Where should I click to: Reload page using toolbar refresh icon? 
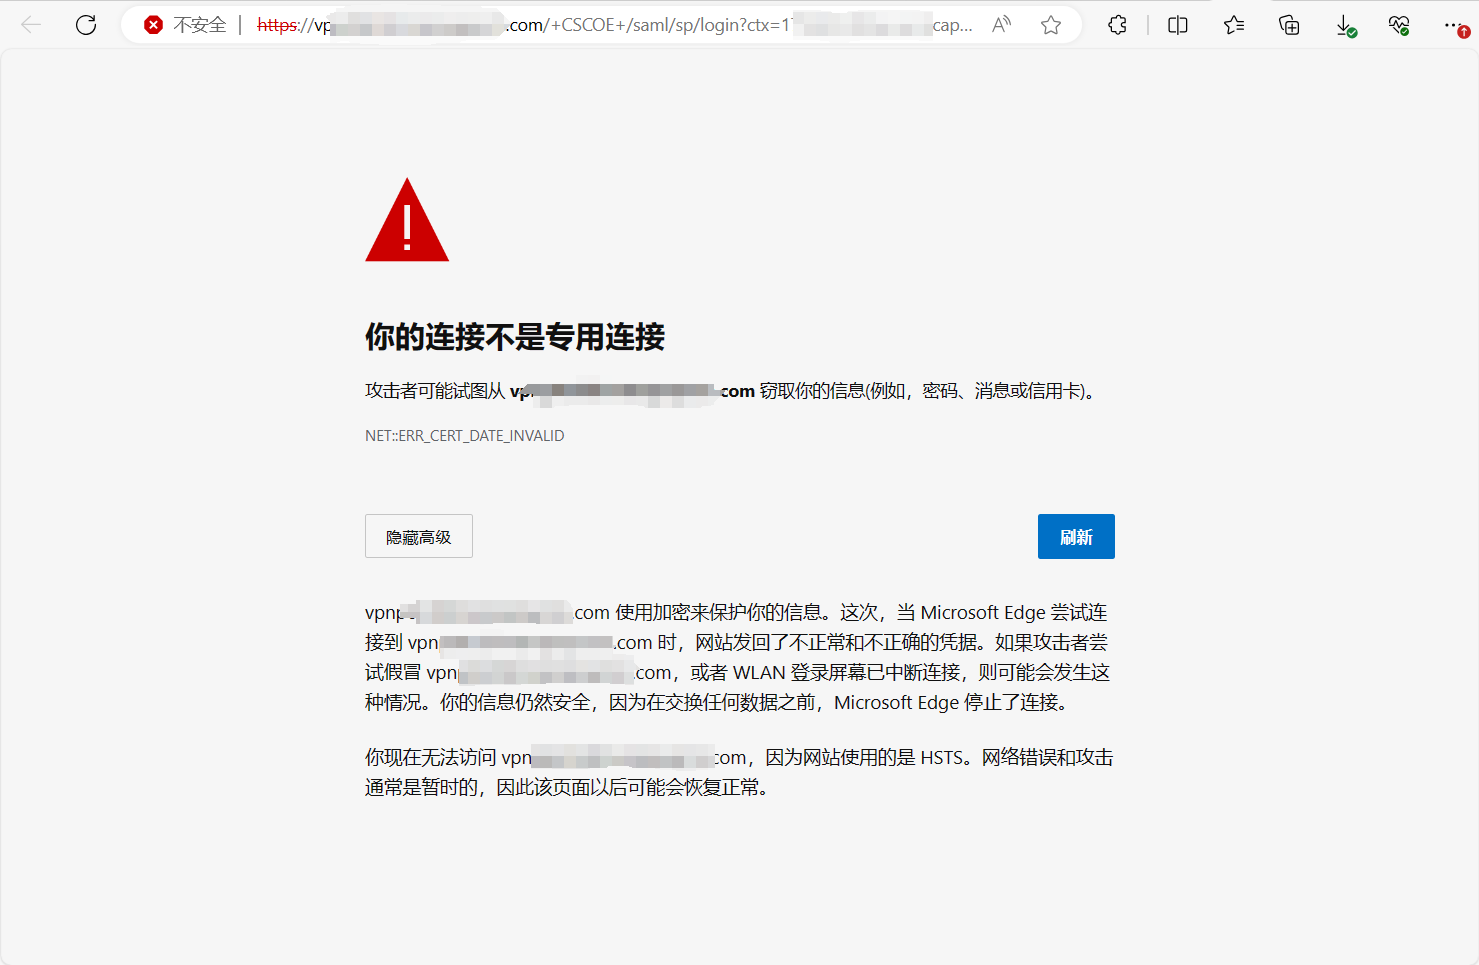click(x=86, y=25)
